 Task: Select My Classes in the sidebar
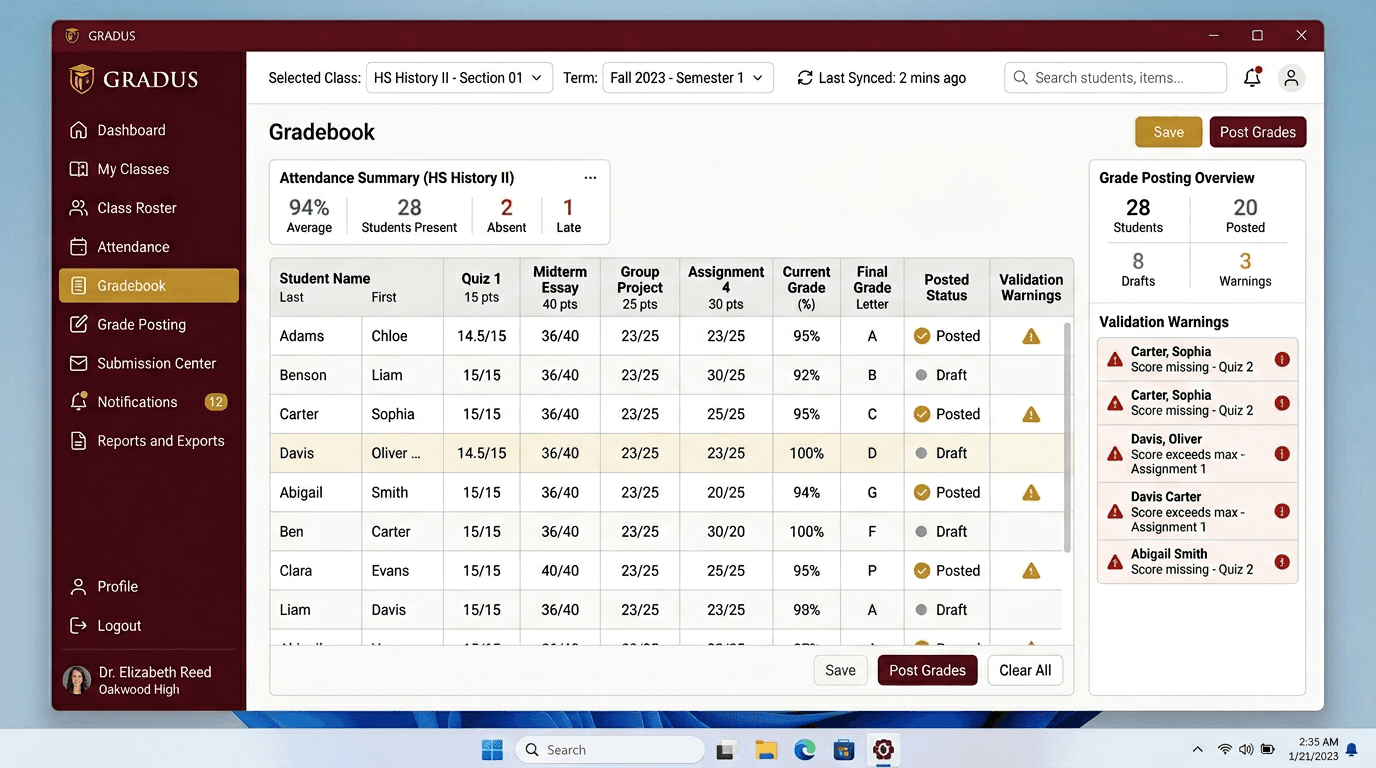pos(137,169)
